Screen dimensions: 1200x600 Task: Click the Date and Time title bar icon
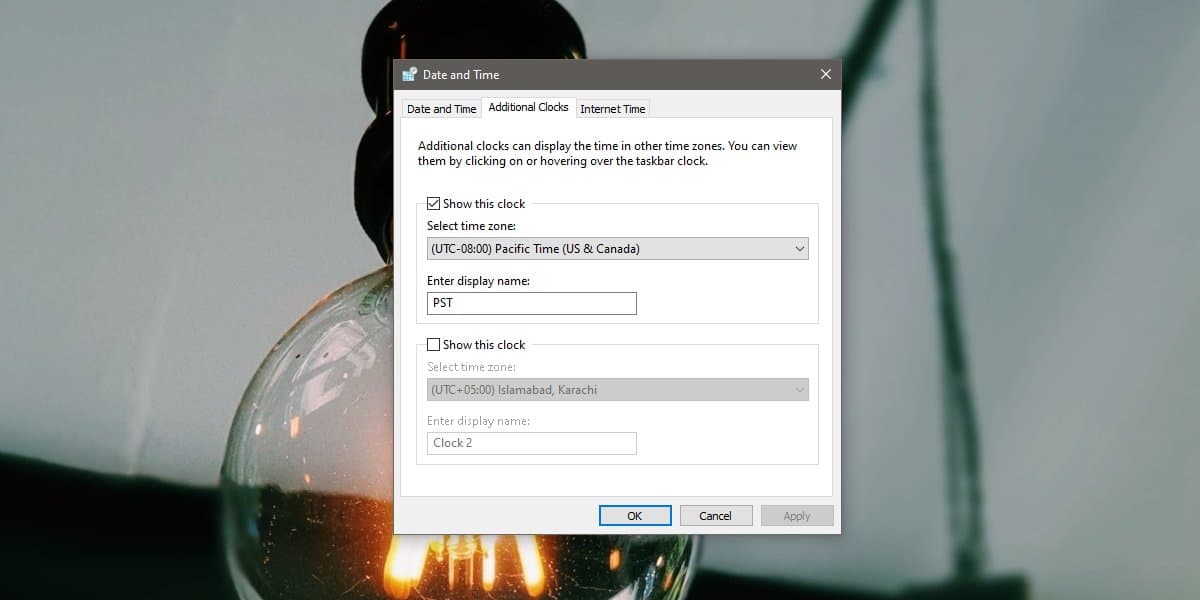[x=409, y=74]
